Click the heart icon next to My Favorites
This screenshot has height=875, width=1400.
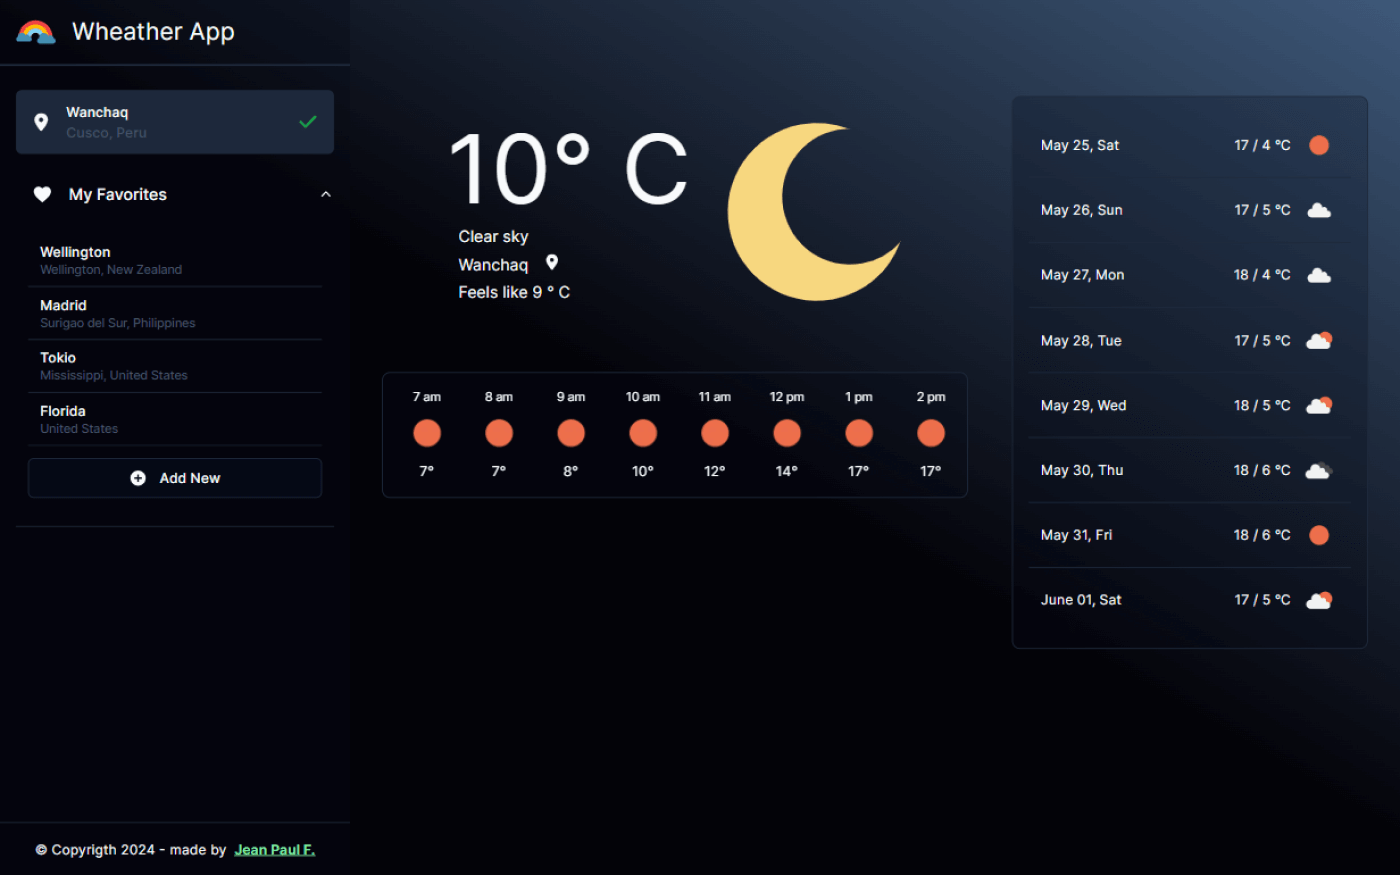click(x=42, y=194)
